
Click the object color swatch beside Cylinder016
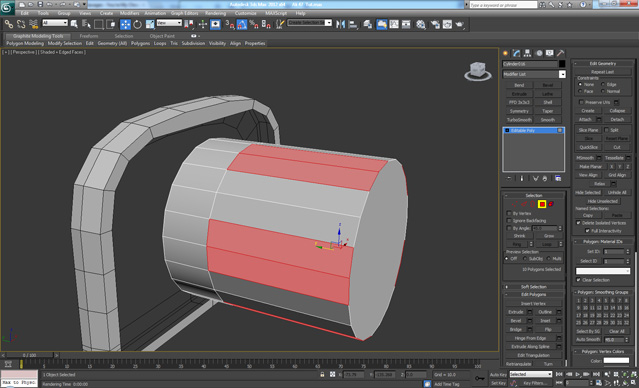tap(562, 64)
